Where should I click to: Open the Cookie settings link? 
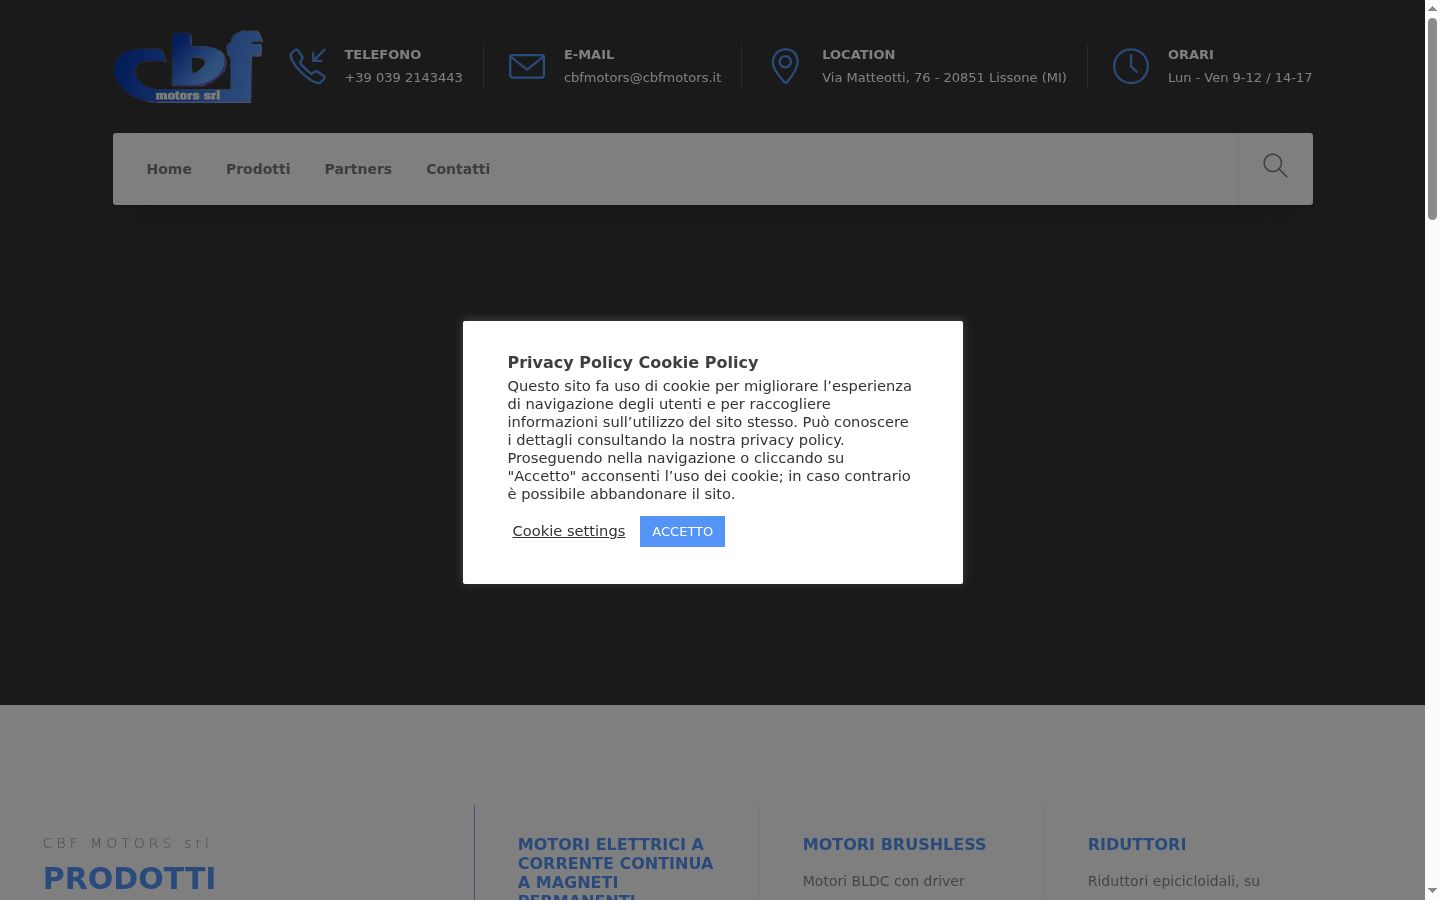point(569,531)
